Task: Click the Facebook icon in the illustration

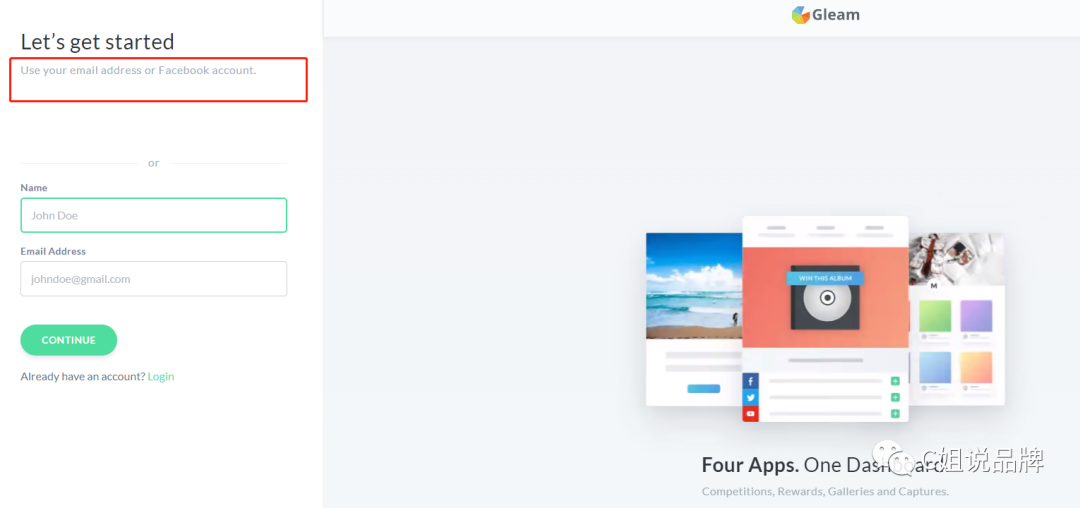Action: click(750, 381)
